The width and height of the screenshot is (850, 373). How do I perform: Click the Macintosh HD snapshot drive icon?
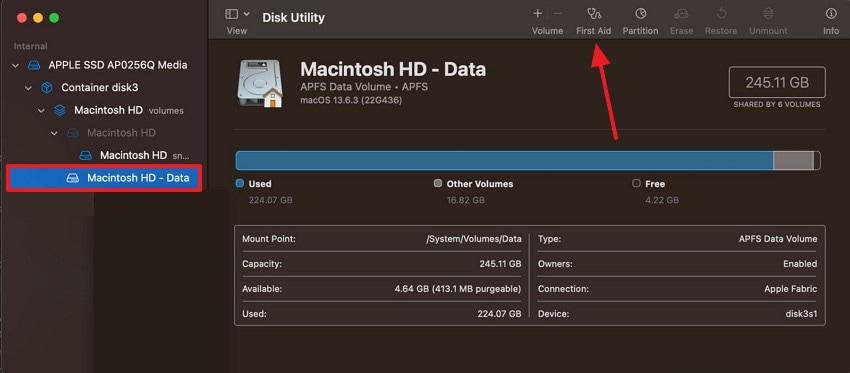pyautogui.click(x=86, y=155)
